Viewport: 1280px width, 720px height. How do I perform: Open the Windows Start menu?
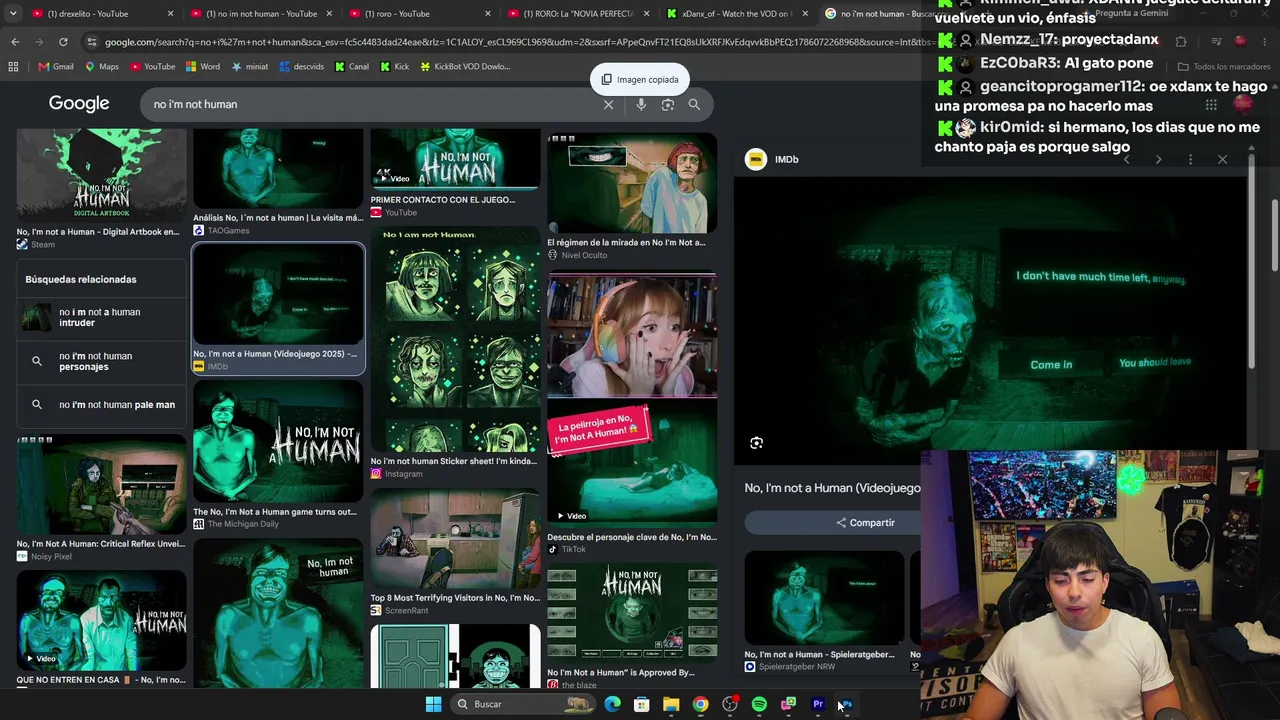(433, 704)
